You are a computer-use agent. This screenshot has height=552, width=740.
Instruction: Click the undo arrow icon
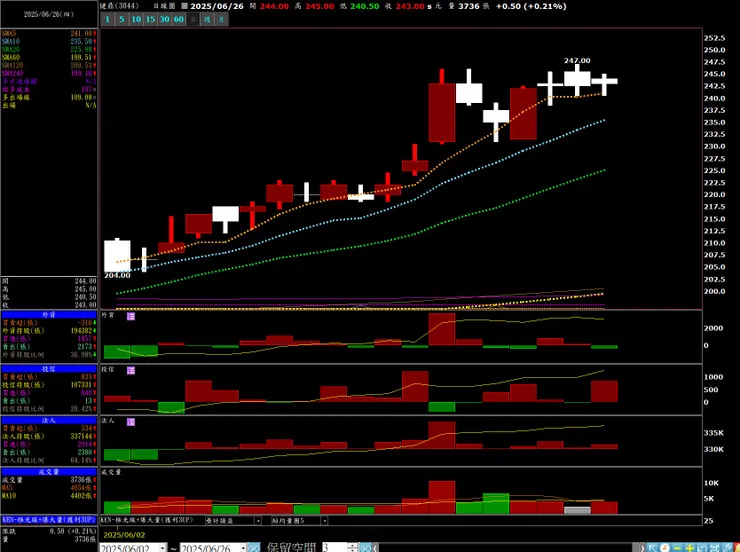[x=702, y=547]
